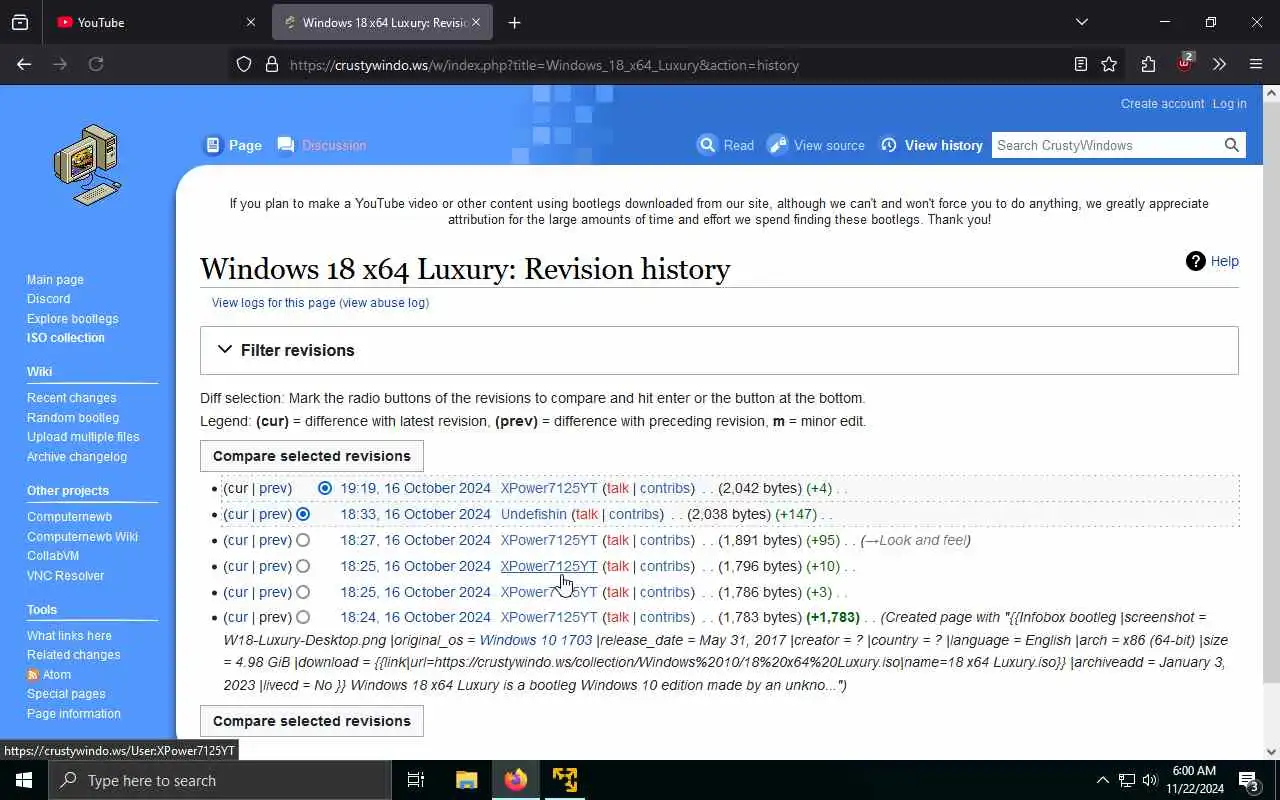Open the list all tabs dropdown

(1081, 22)
